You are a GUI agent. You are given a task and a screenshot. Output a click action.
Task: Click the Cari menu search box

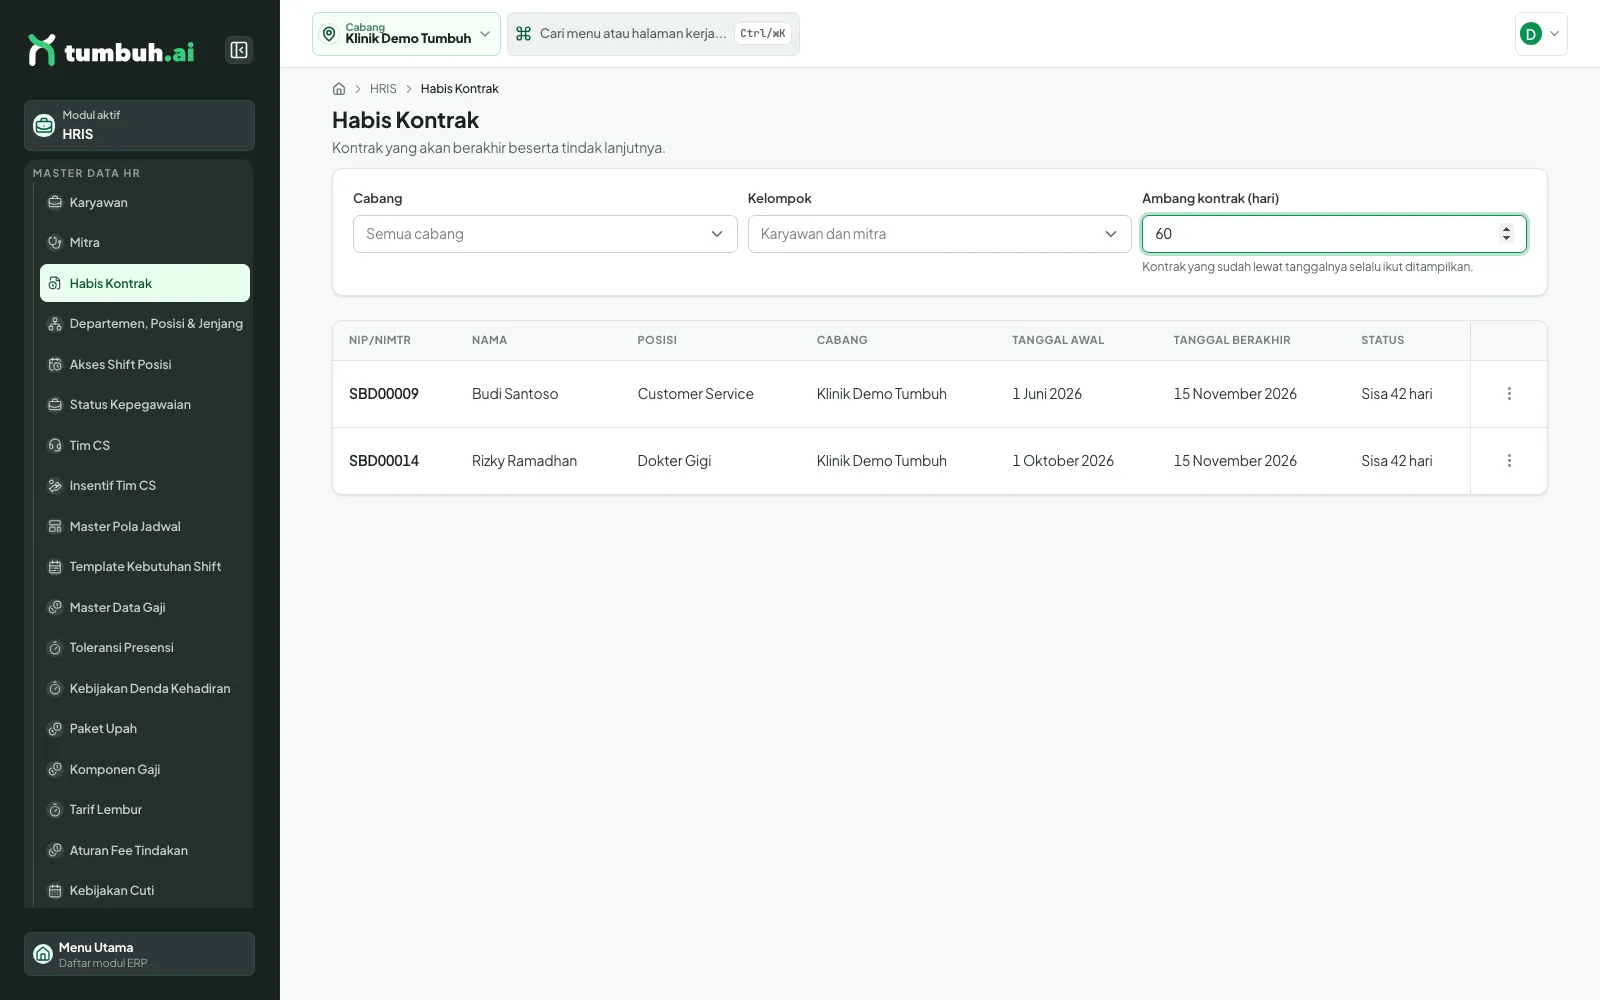(653, 34)
